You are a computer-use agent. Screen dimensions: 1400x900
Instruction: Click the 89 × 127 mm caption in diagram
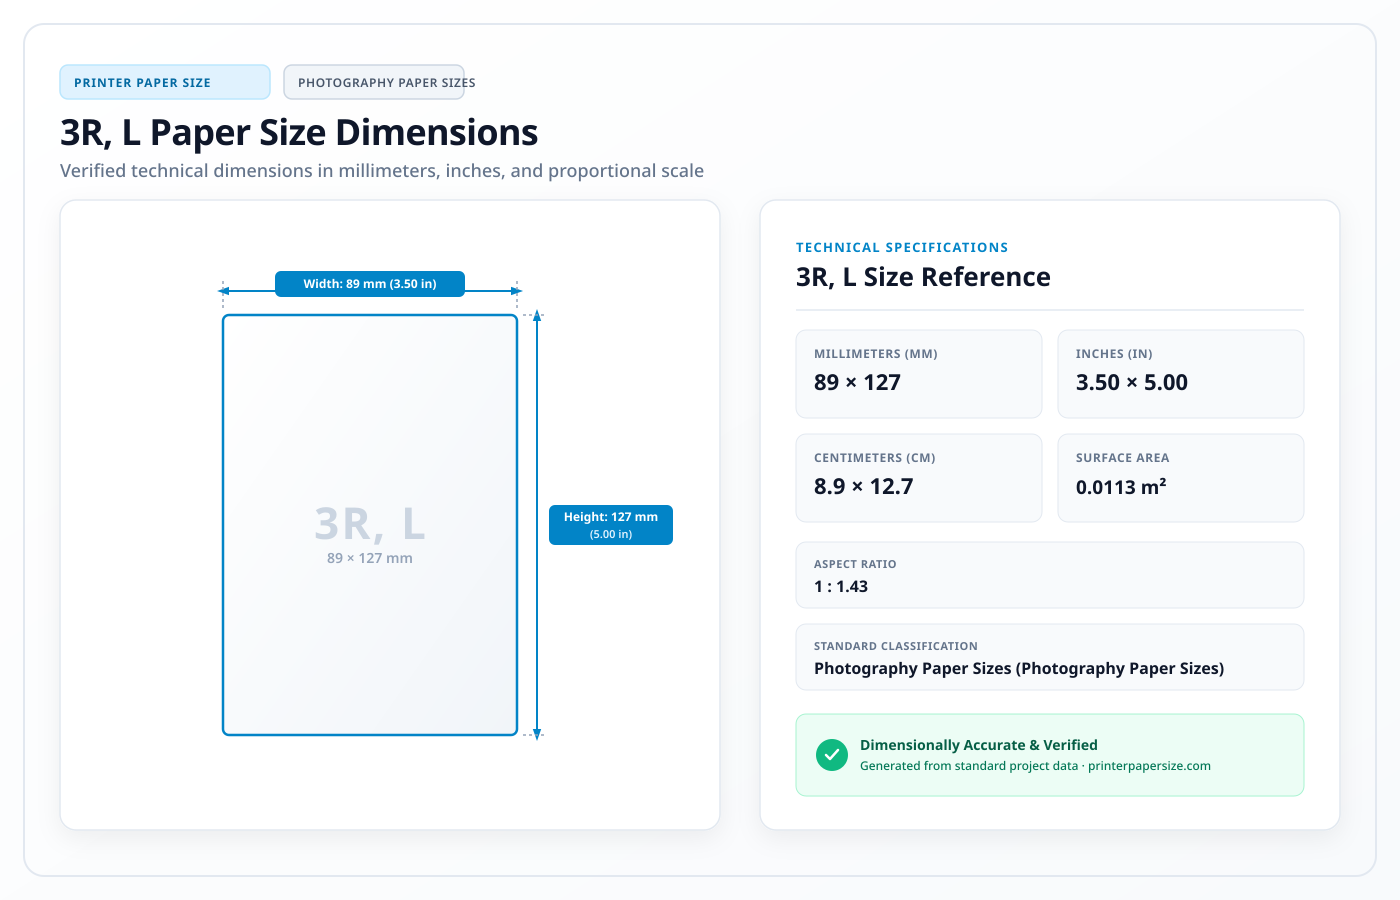click(370, 558)
